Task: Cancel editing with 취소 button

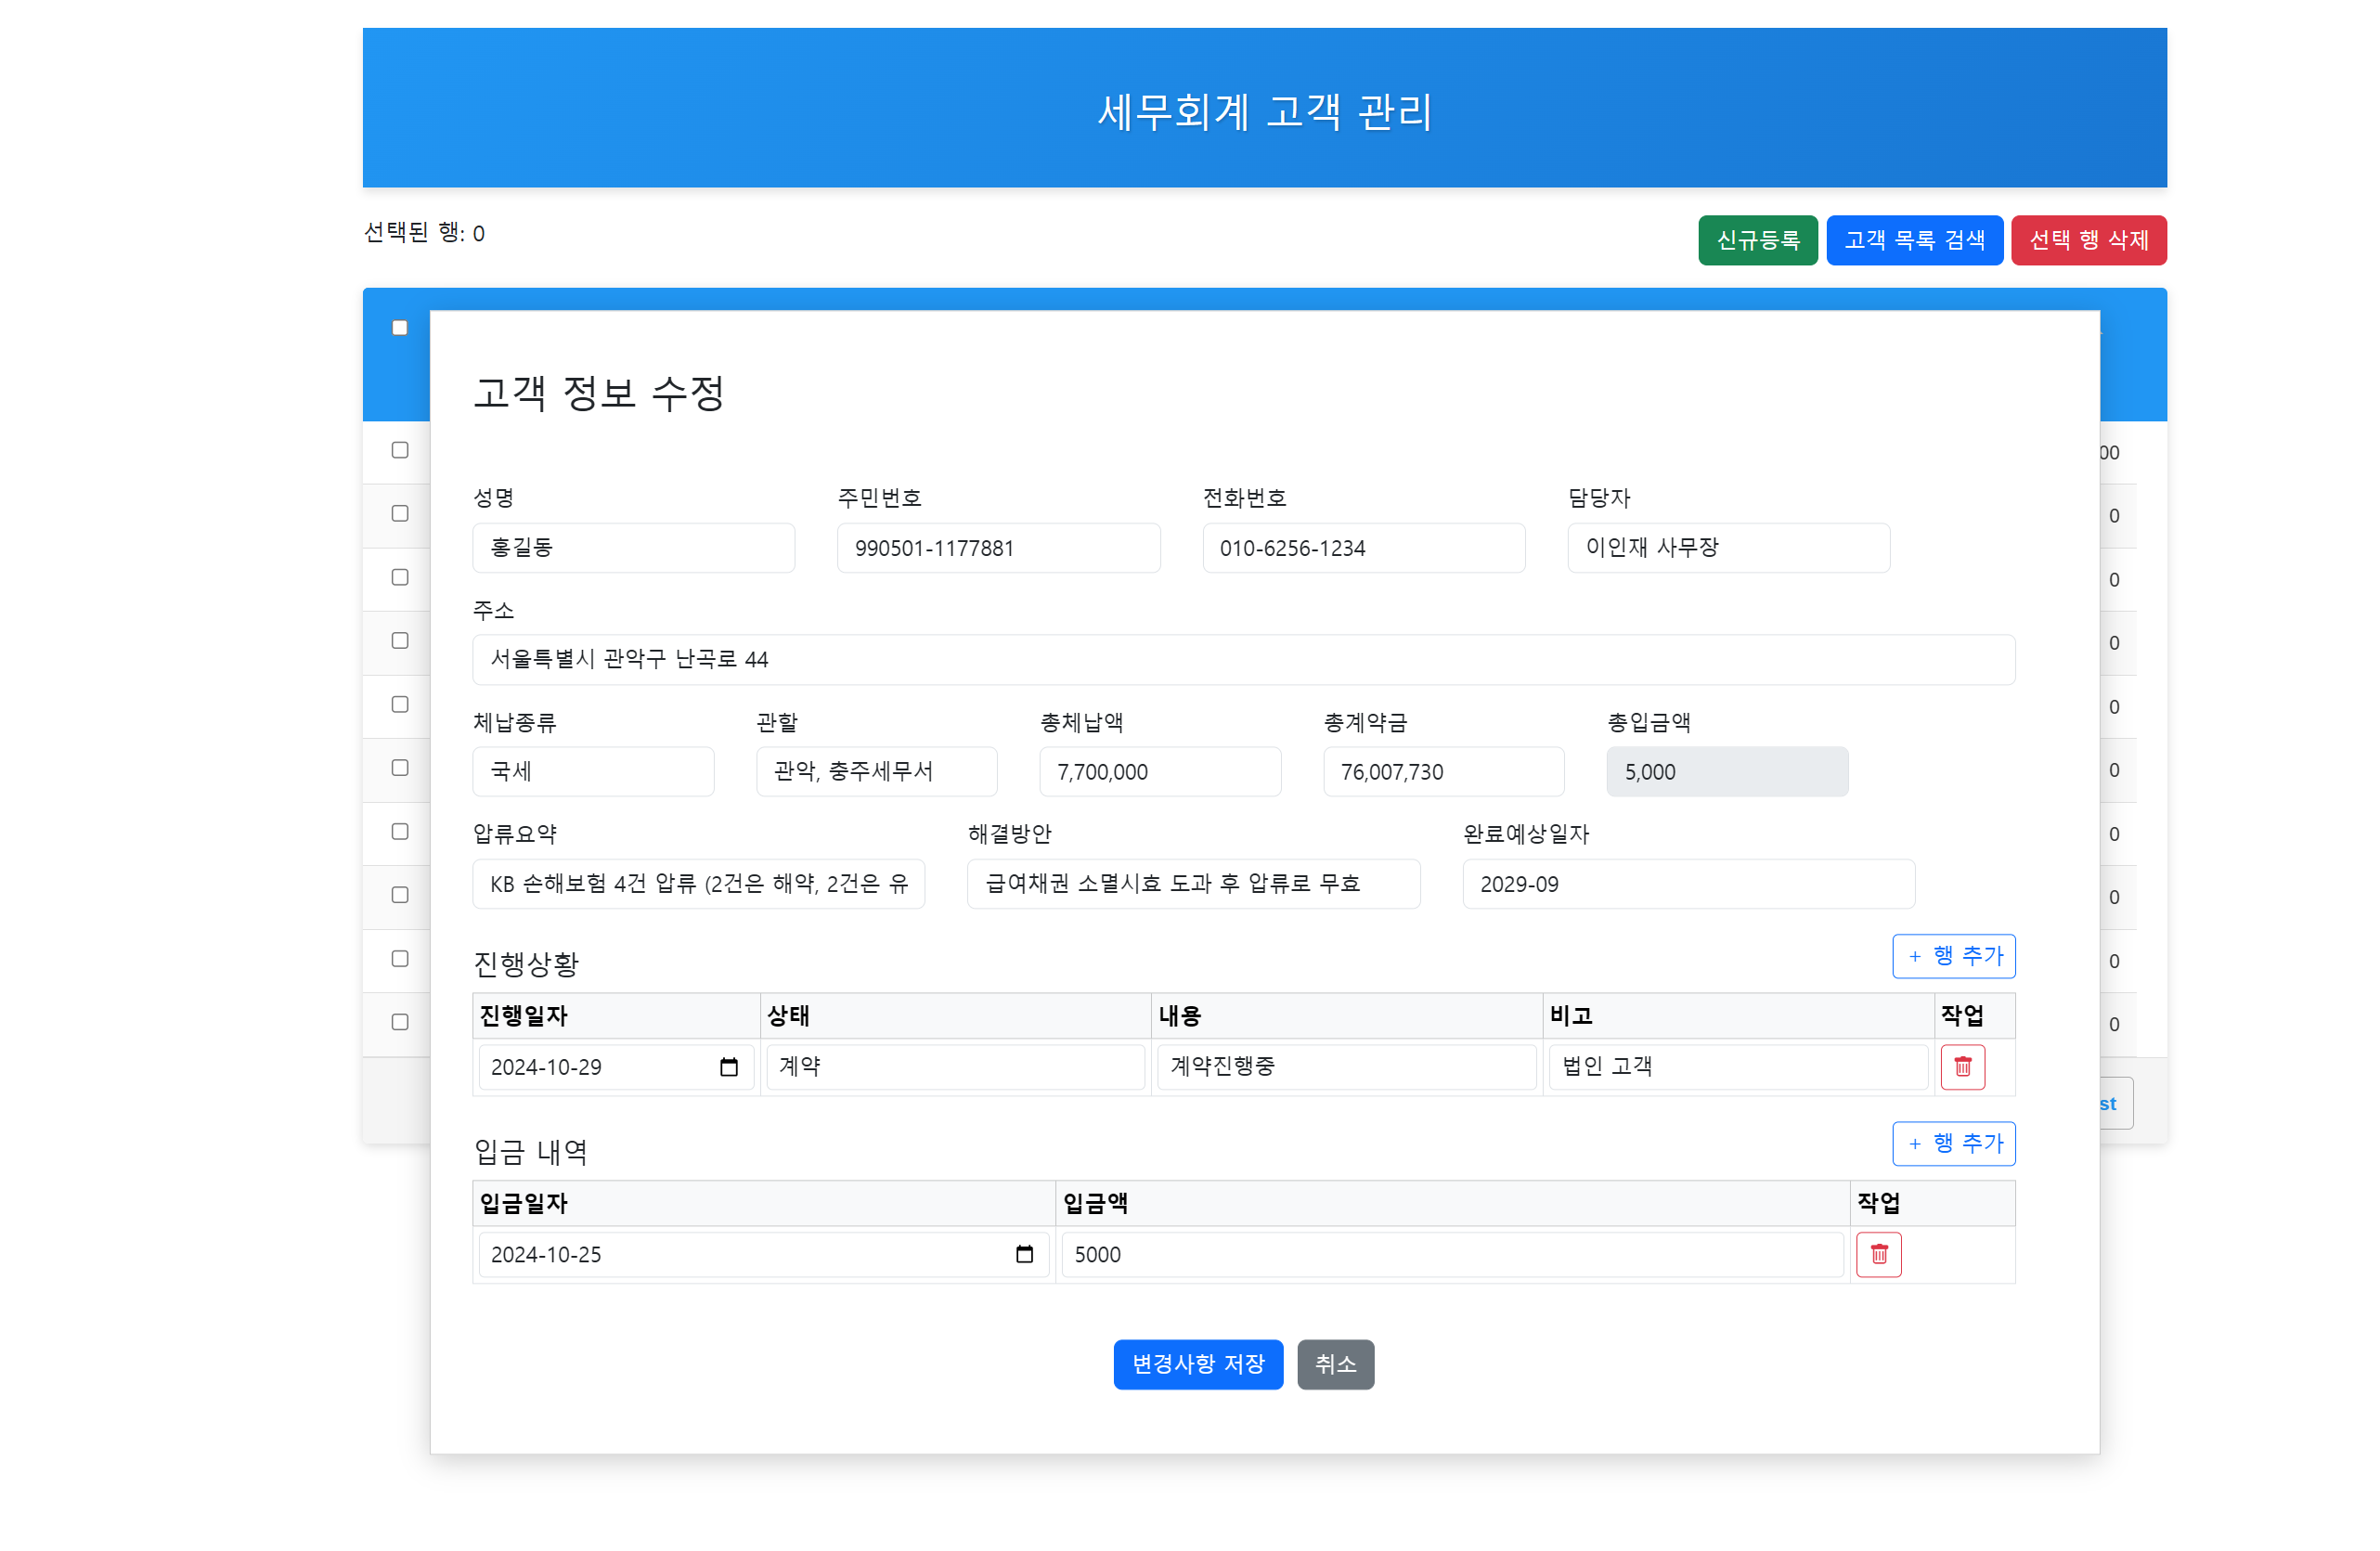Action: 1335,1363
